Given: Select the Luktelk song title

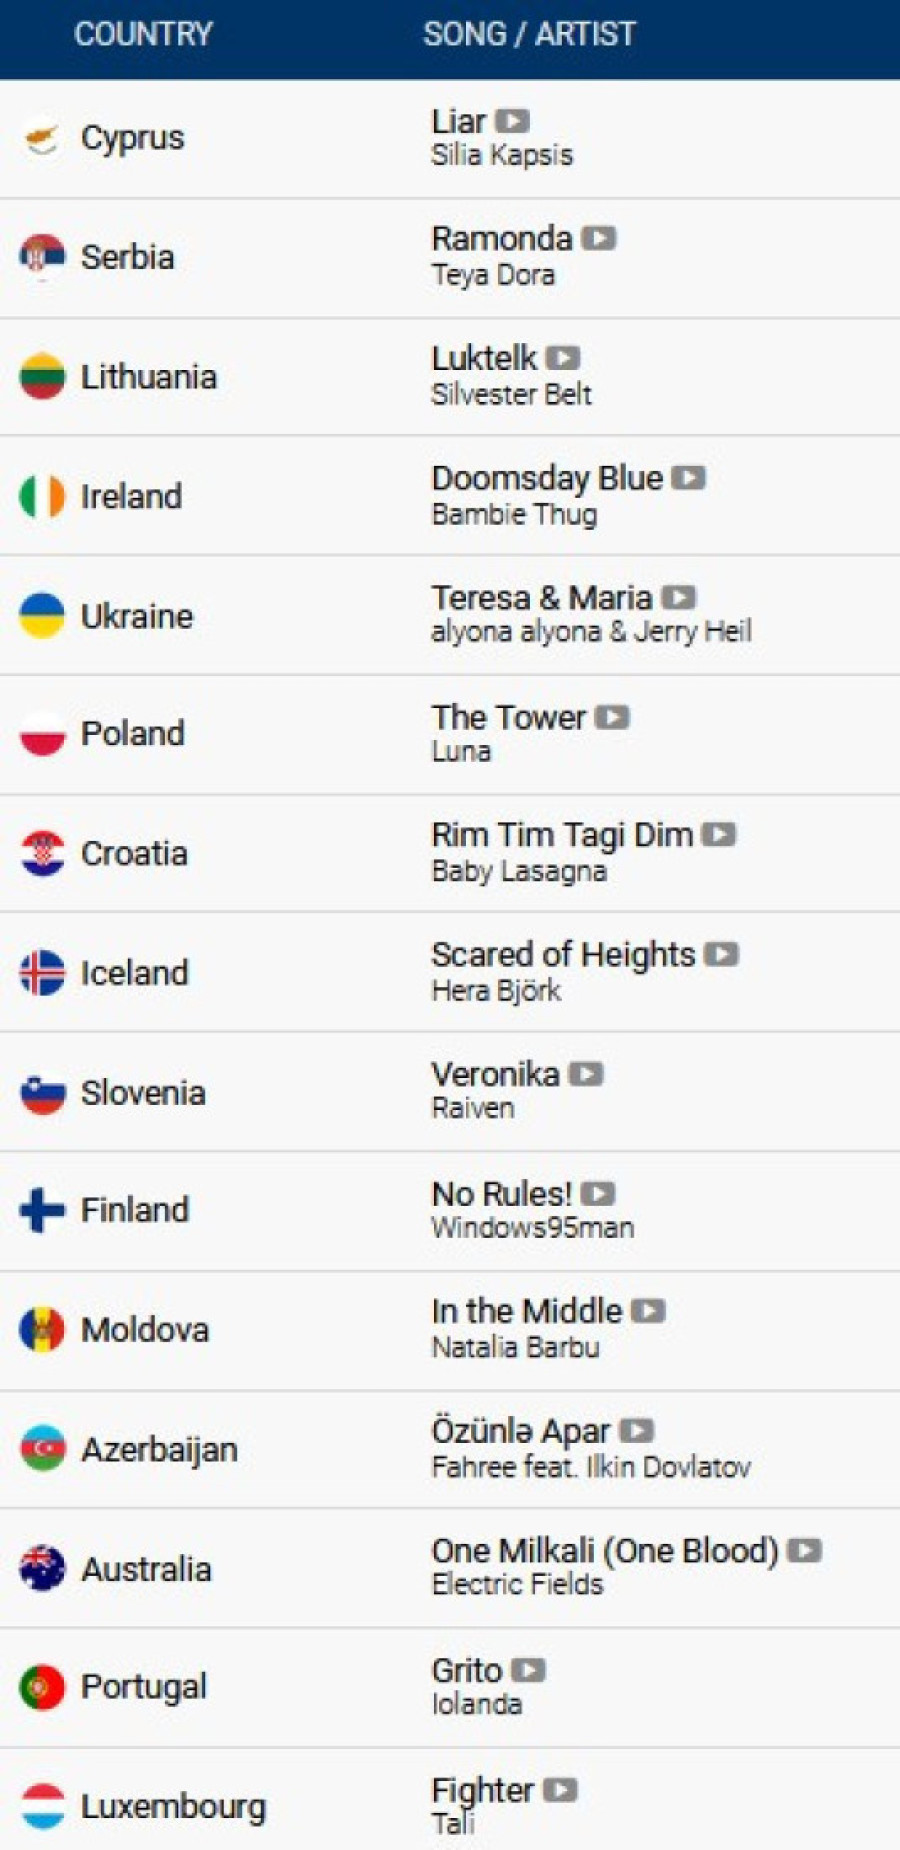Looking at the screenshot, I should (484, 358).
